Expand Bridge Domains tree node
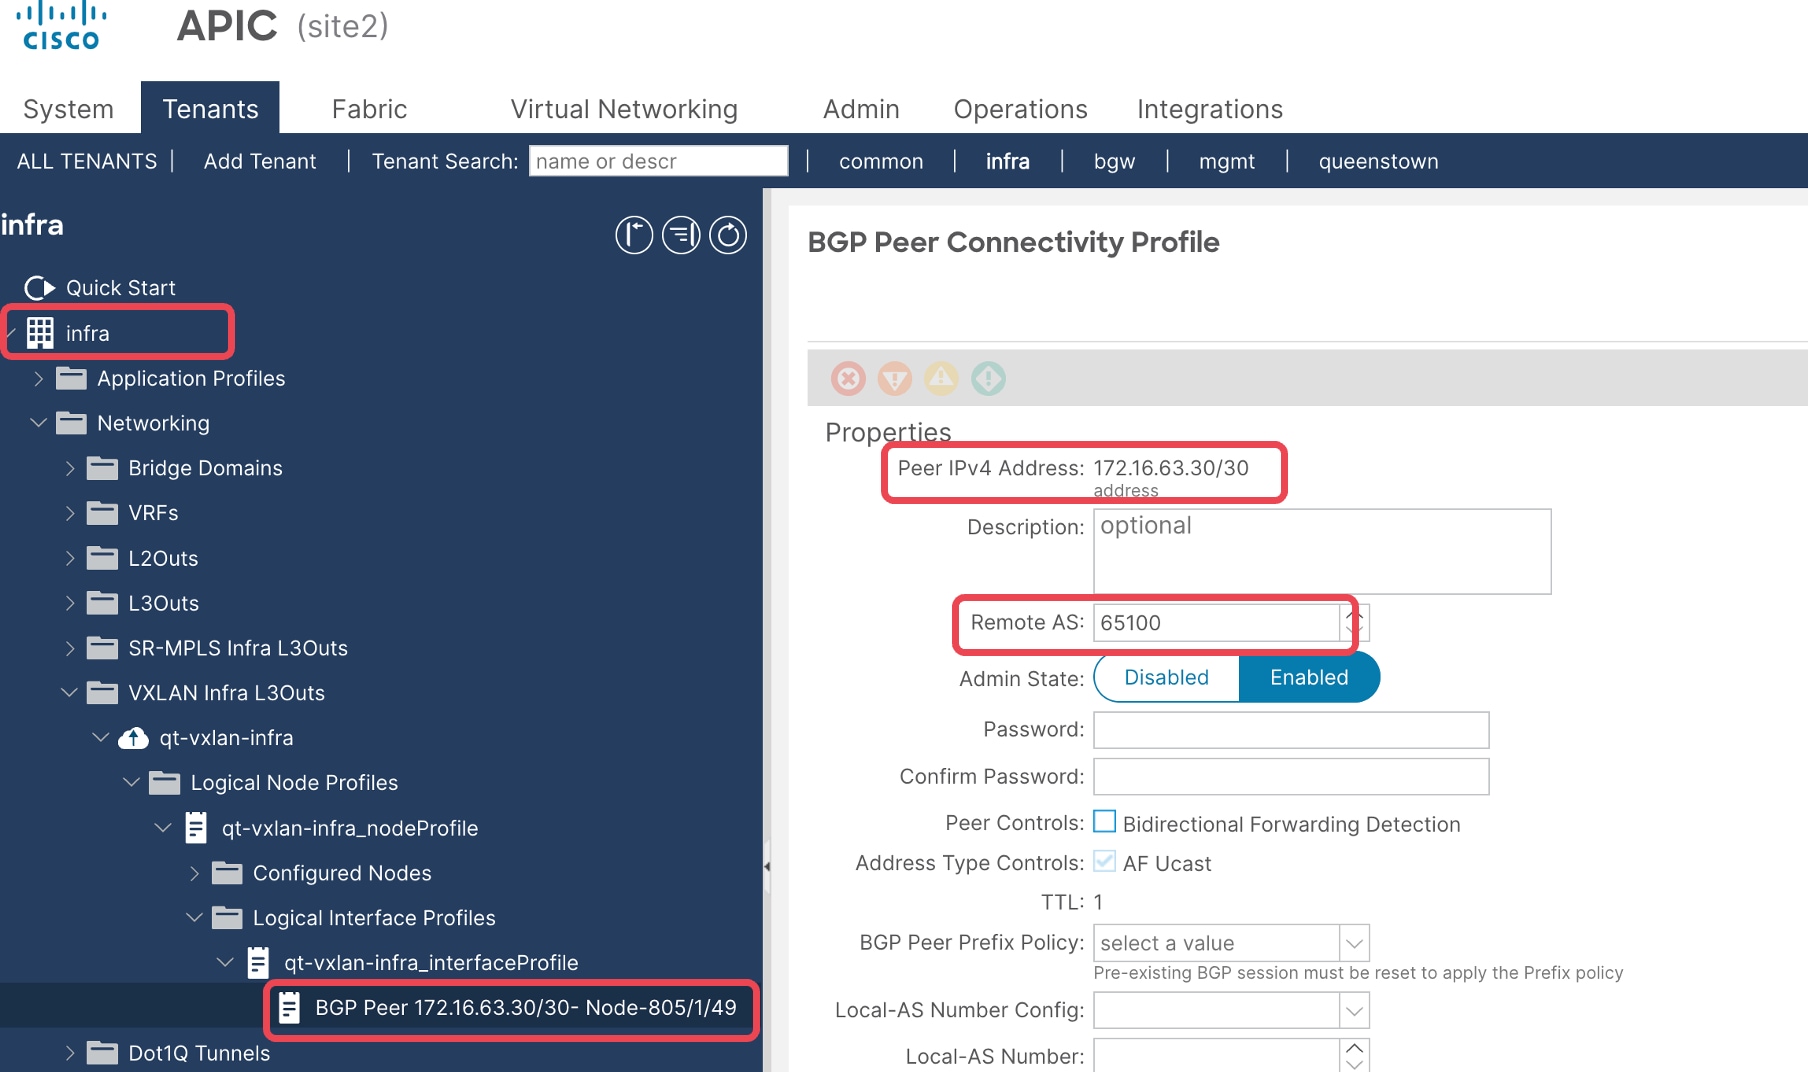 (x=69, y=468)
